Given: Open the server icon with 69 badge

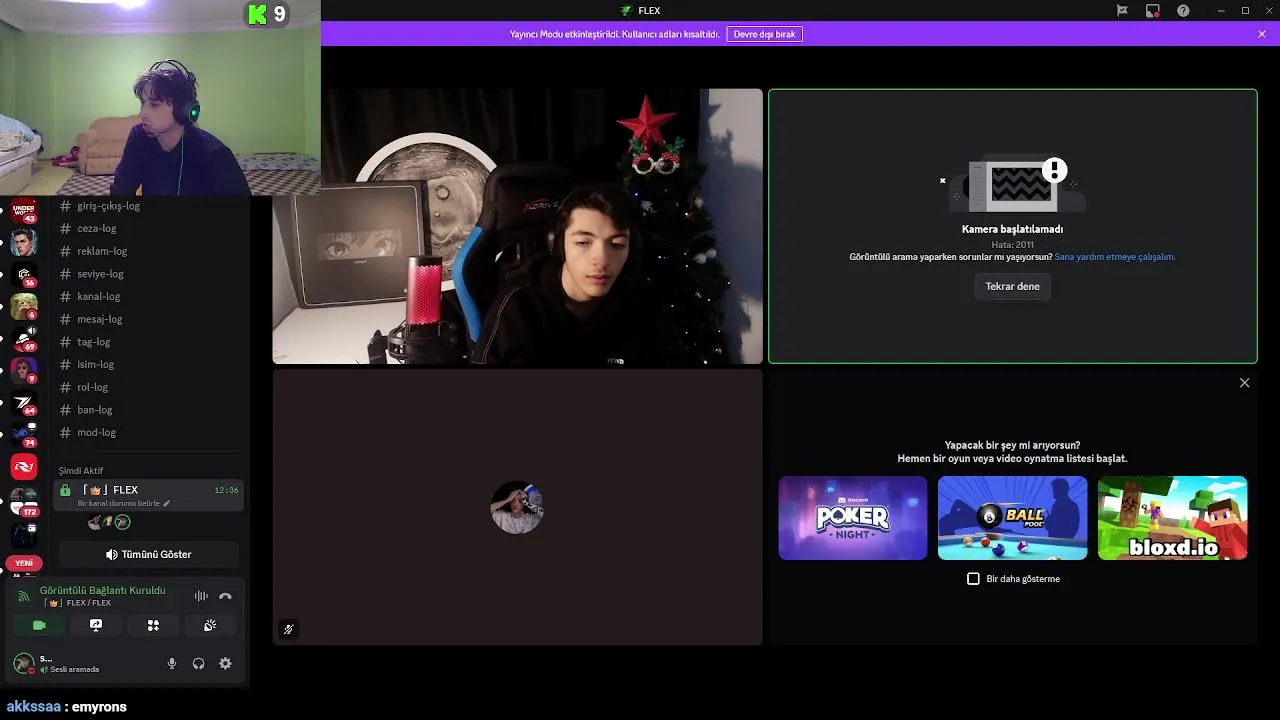Looking at the screenshot, I should click(24, 338).
